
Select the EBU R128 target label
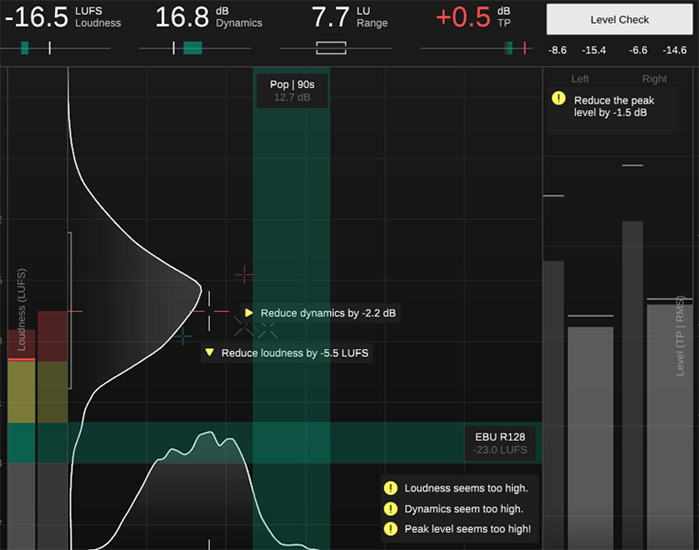(x=500, y=443)
